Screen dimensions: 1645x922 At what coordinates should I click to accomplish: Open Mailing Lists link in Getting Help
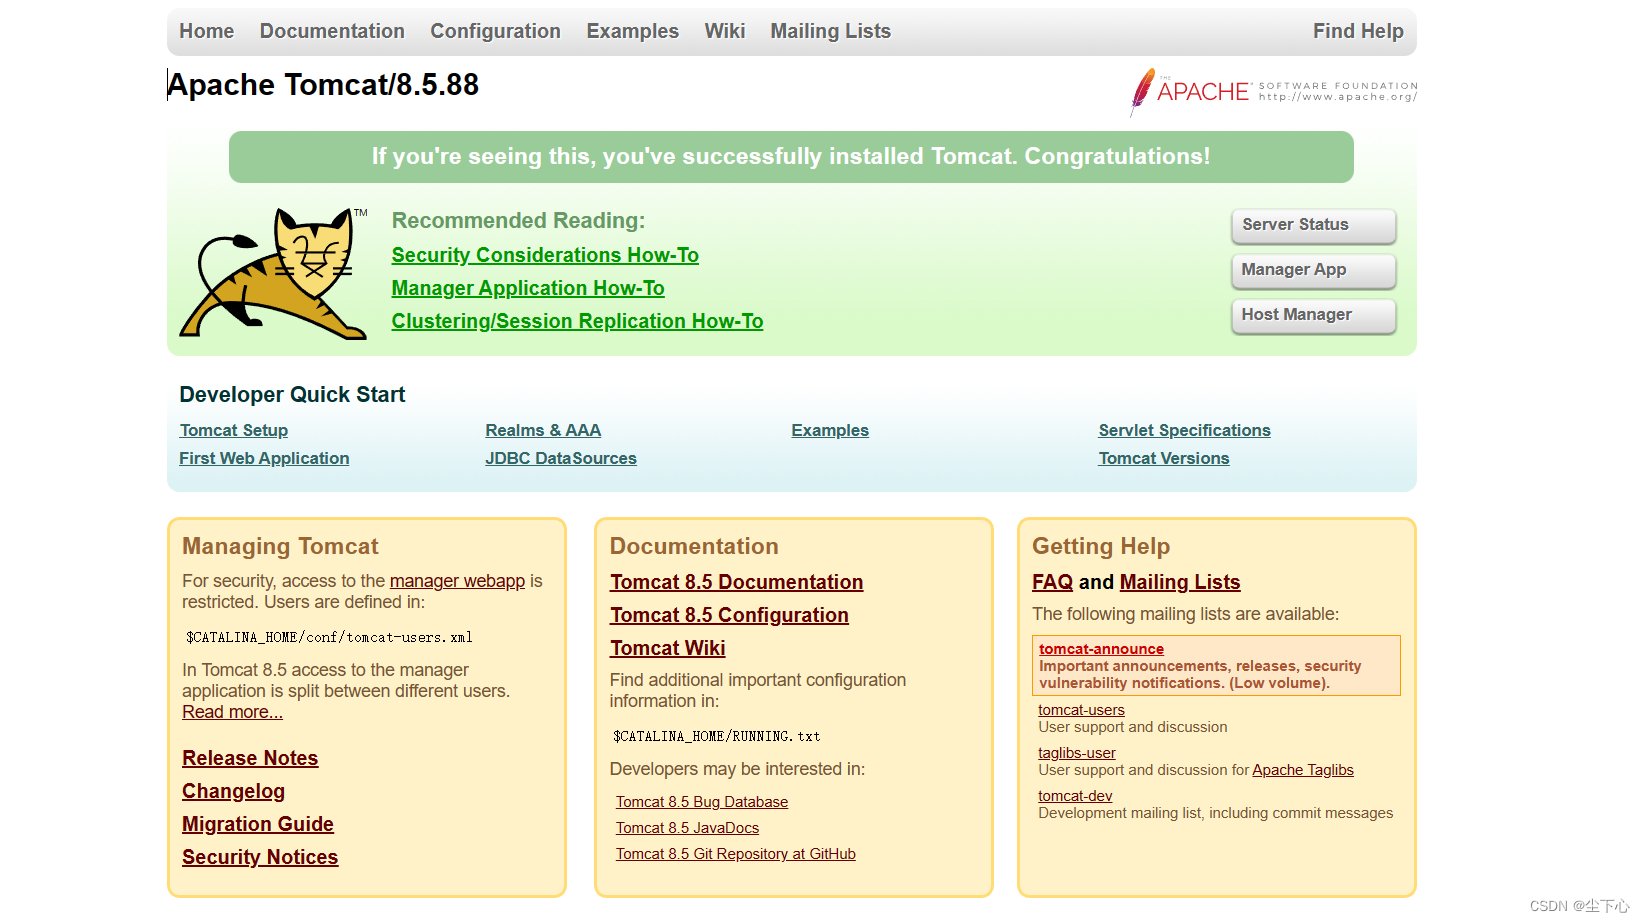coord(1180,582)
